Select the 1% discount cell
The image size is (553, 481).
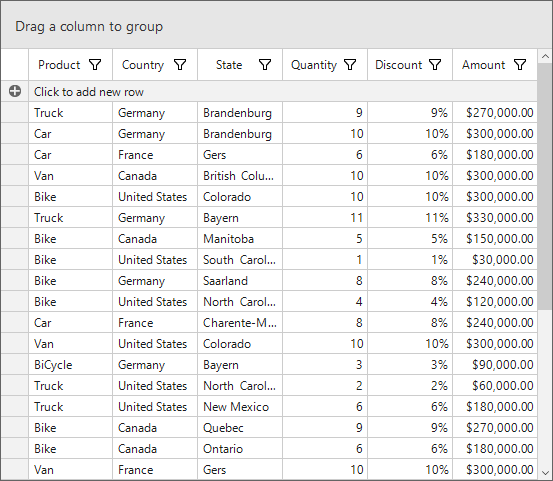(x=410, y=260)
